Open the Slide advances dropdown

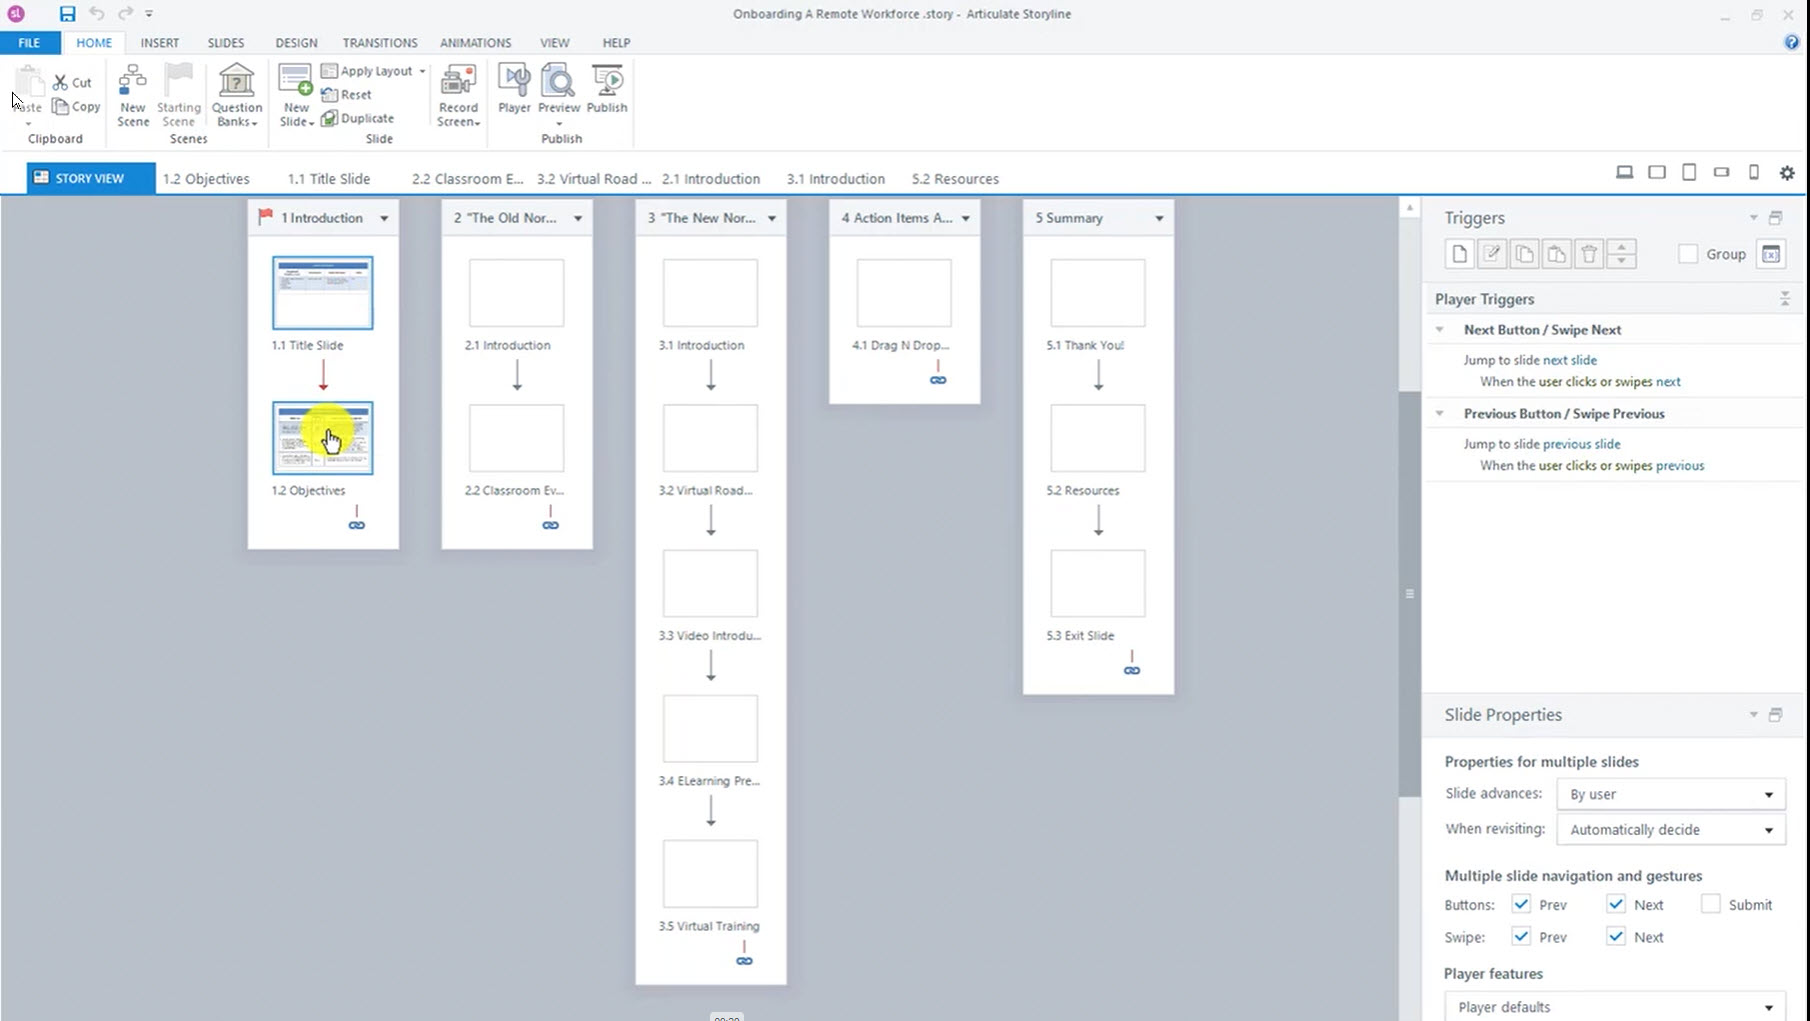(x=1670, y=794)
